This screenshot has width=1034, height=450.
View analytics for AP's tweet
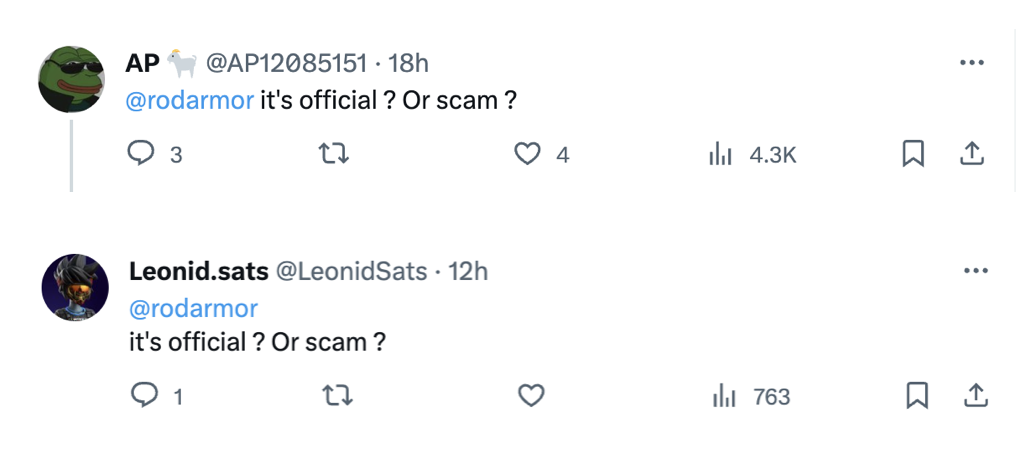coord(721,154)
